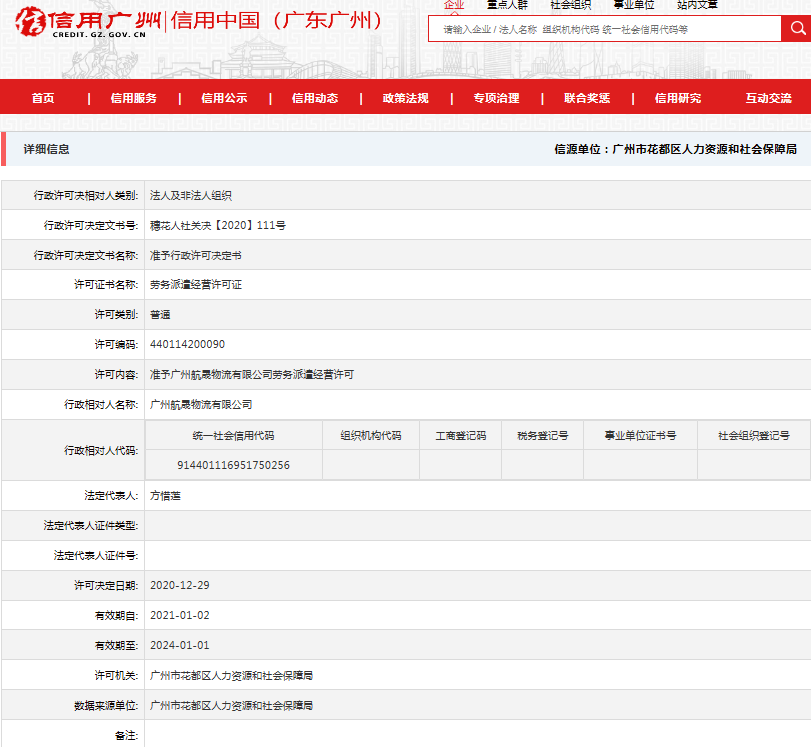This screenshot has width=811, height=747.
Task: Select the value 劳务派遣经营许可证
Action: click(x=196, y=285)
